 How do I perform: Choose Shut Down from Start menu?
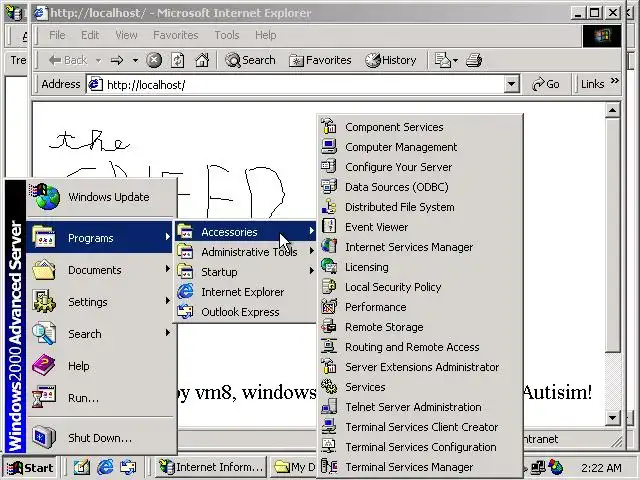coord(100,438)
